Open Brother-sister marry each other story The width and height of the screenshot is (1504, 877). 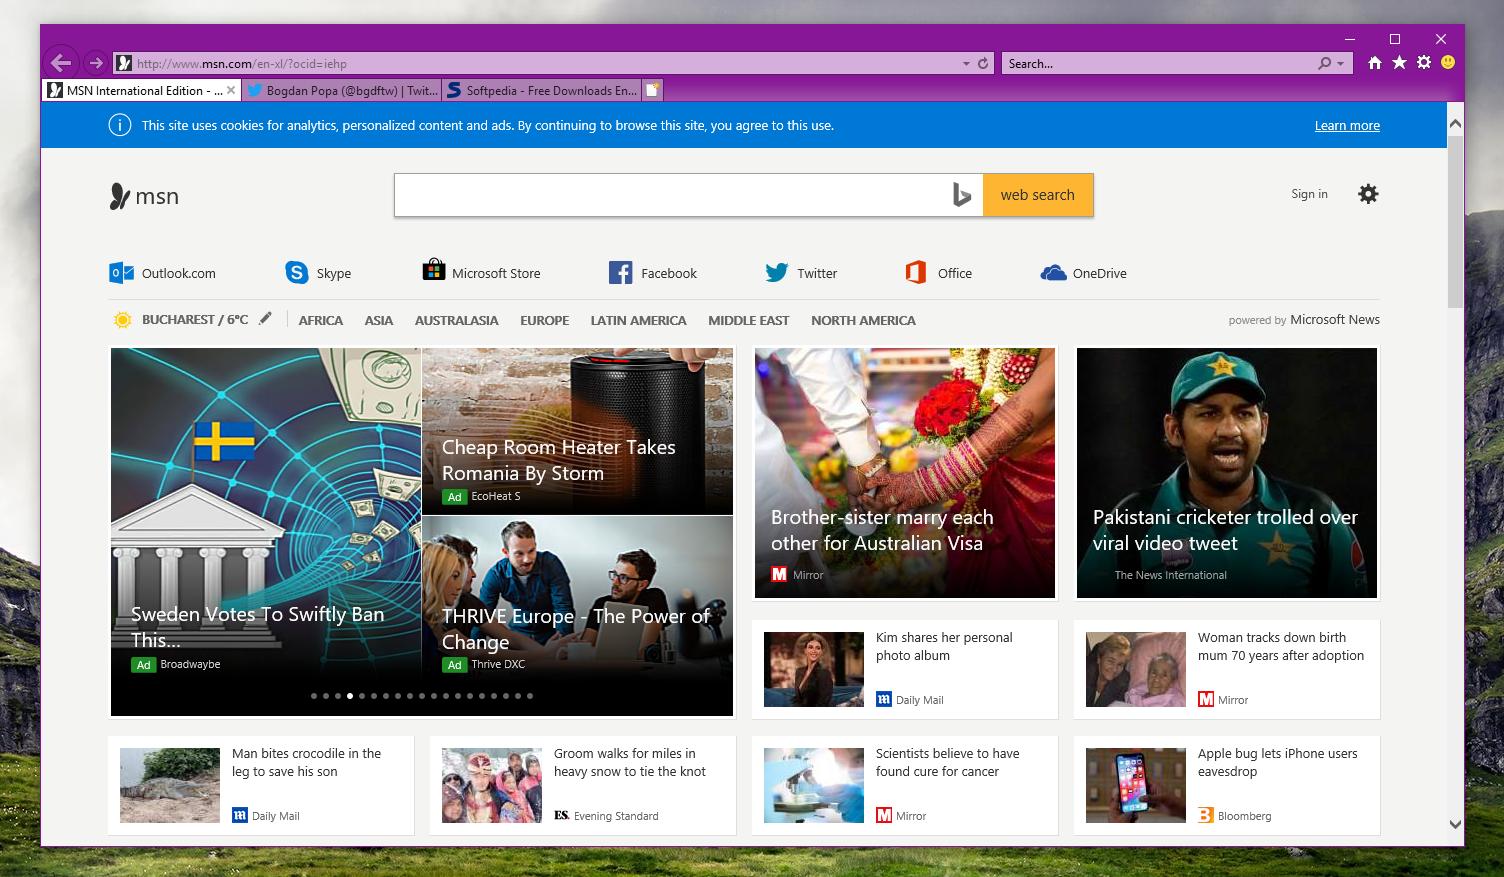tap(905, 473)
